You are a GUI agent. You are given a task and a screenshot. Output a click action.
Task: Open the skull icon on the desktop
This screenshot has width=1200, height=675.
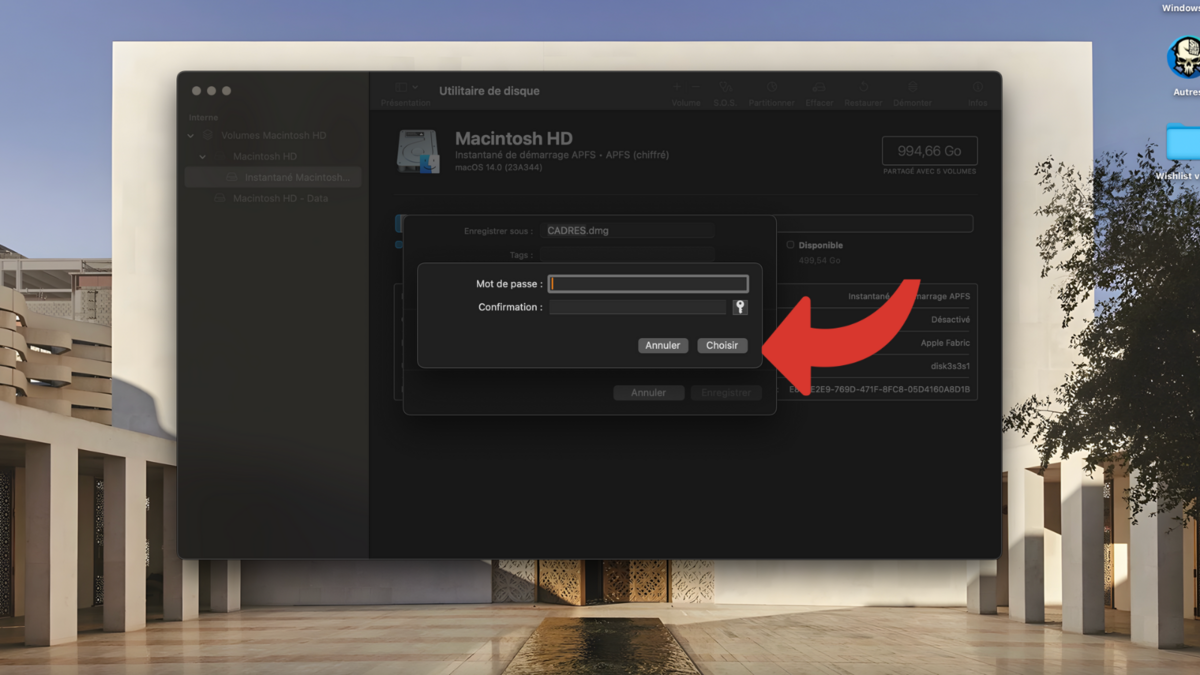coord(1184,58)
